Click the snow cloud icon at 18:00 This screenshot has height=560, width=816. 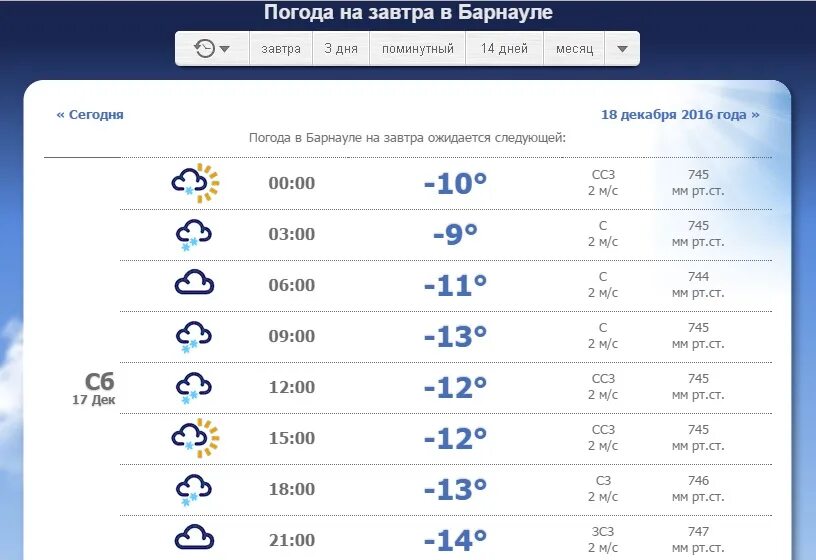click(193, 489)
